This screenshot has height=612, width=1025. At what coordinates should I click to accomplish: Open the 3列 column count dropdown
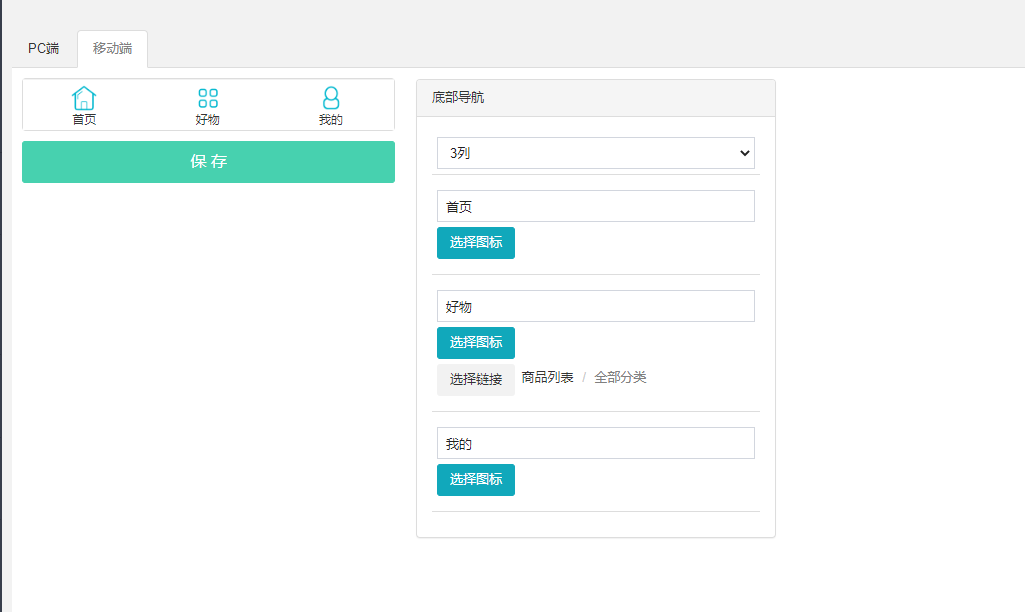(x=596, y=153)
